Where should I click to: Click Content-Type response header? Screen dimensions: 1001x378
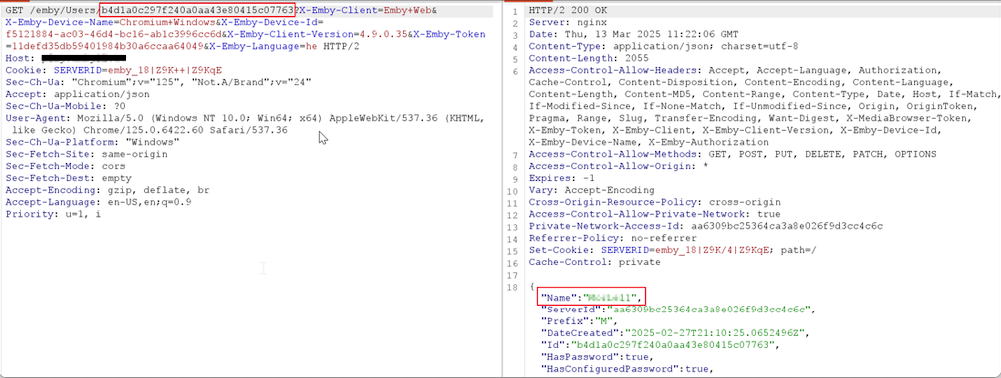[663, 47]
